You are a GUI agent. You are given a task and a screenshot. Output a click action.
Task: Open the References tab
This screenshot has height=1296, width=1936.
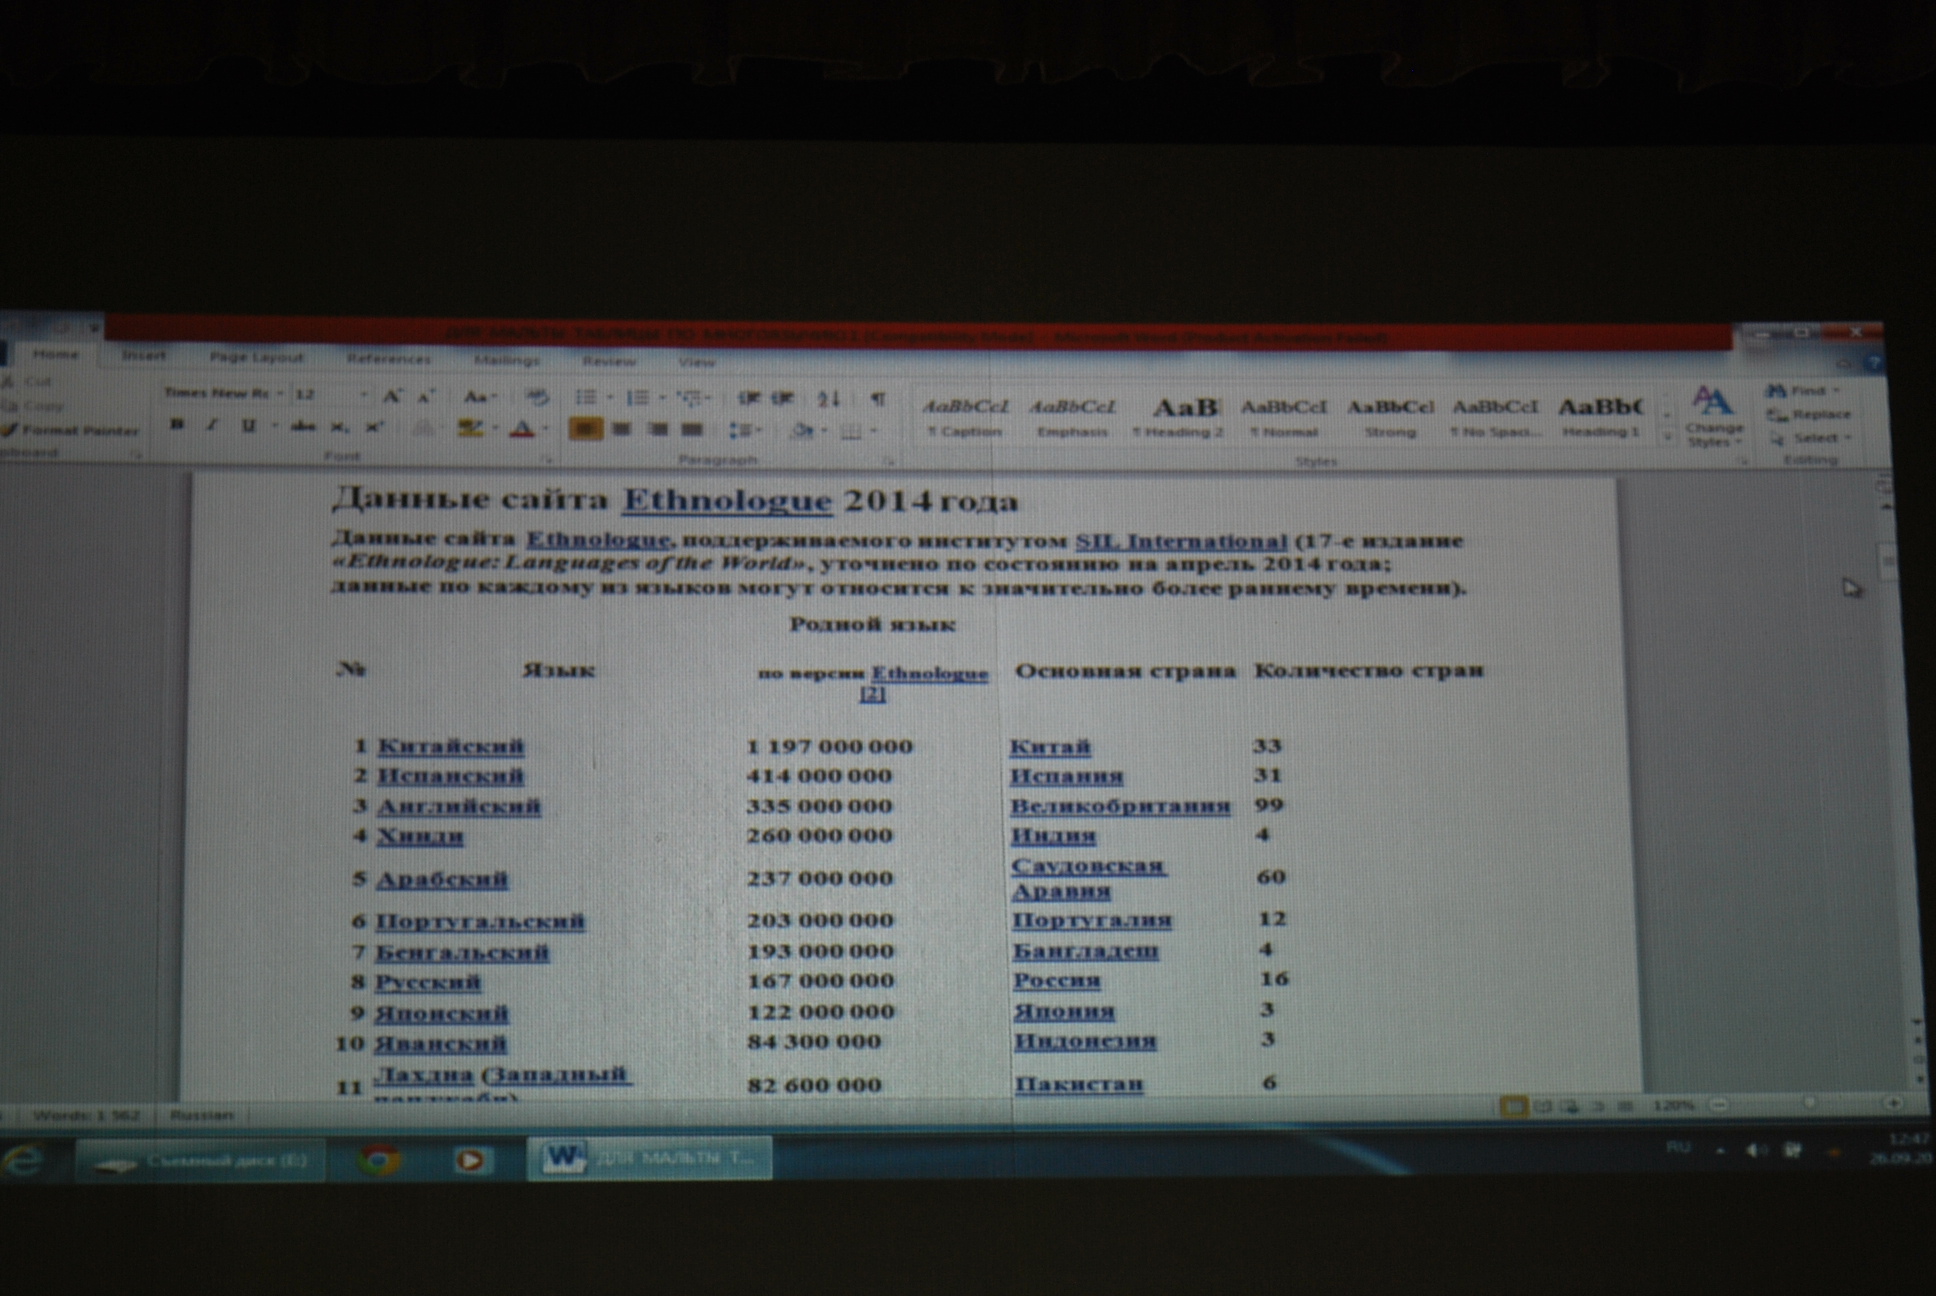coord(388,358)
